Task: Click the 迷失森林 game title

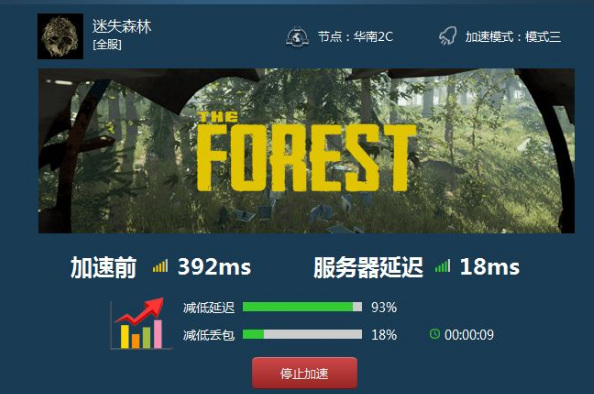Action: [122, 26]
